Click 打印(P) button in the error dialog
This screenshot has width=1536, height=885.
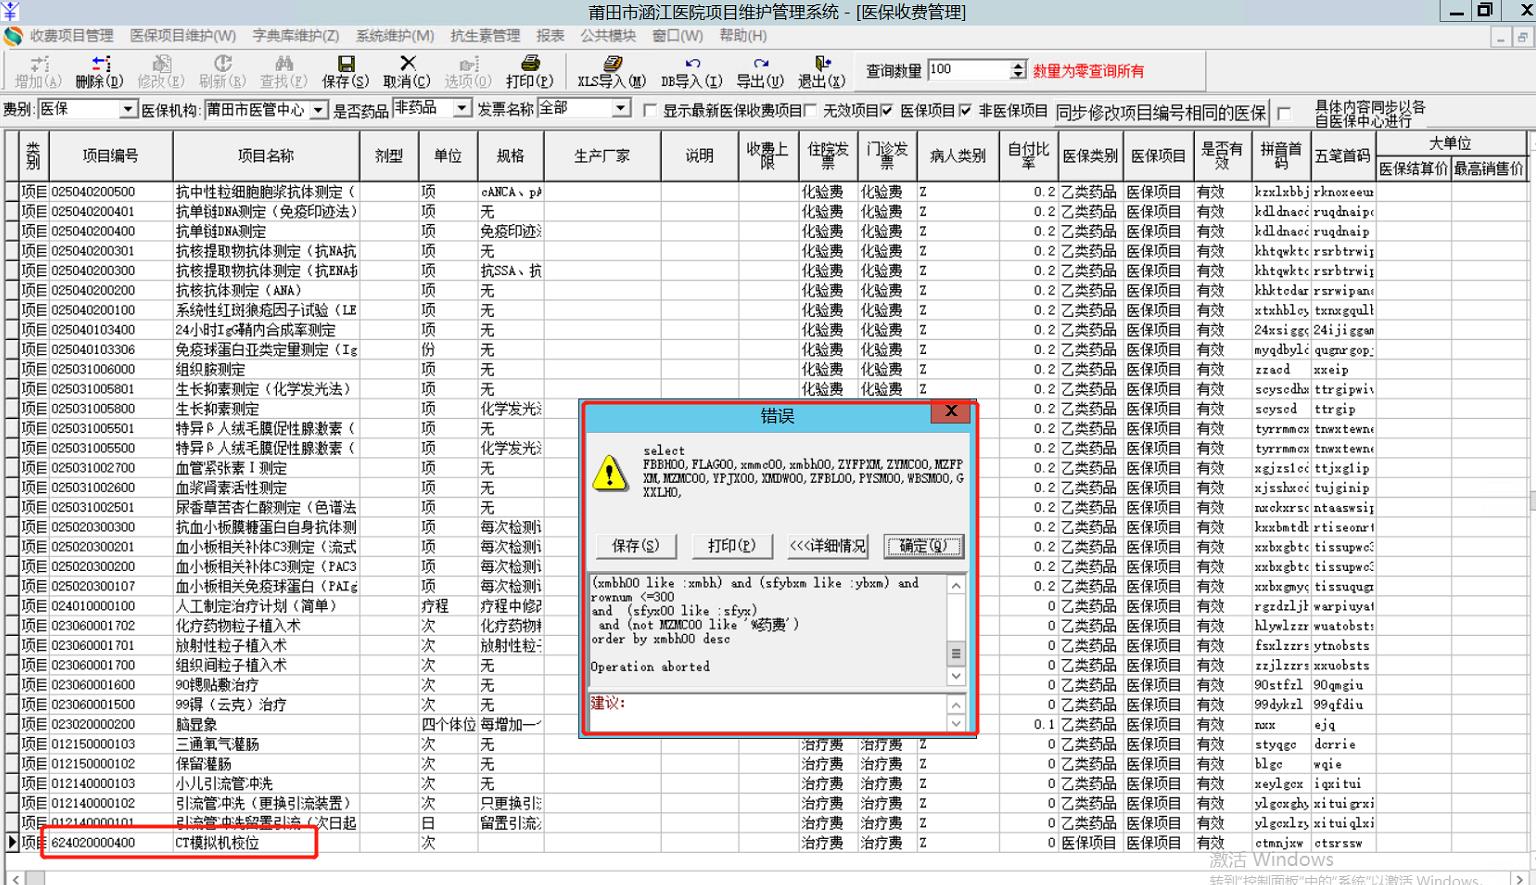point(732,546)
